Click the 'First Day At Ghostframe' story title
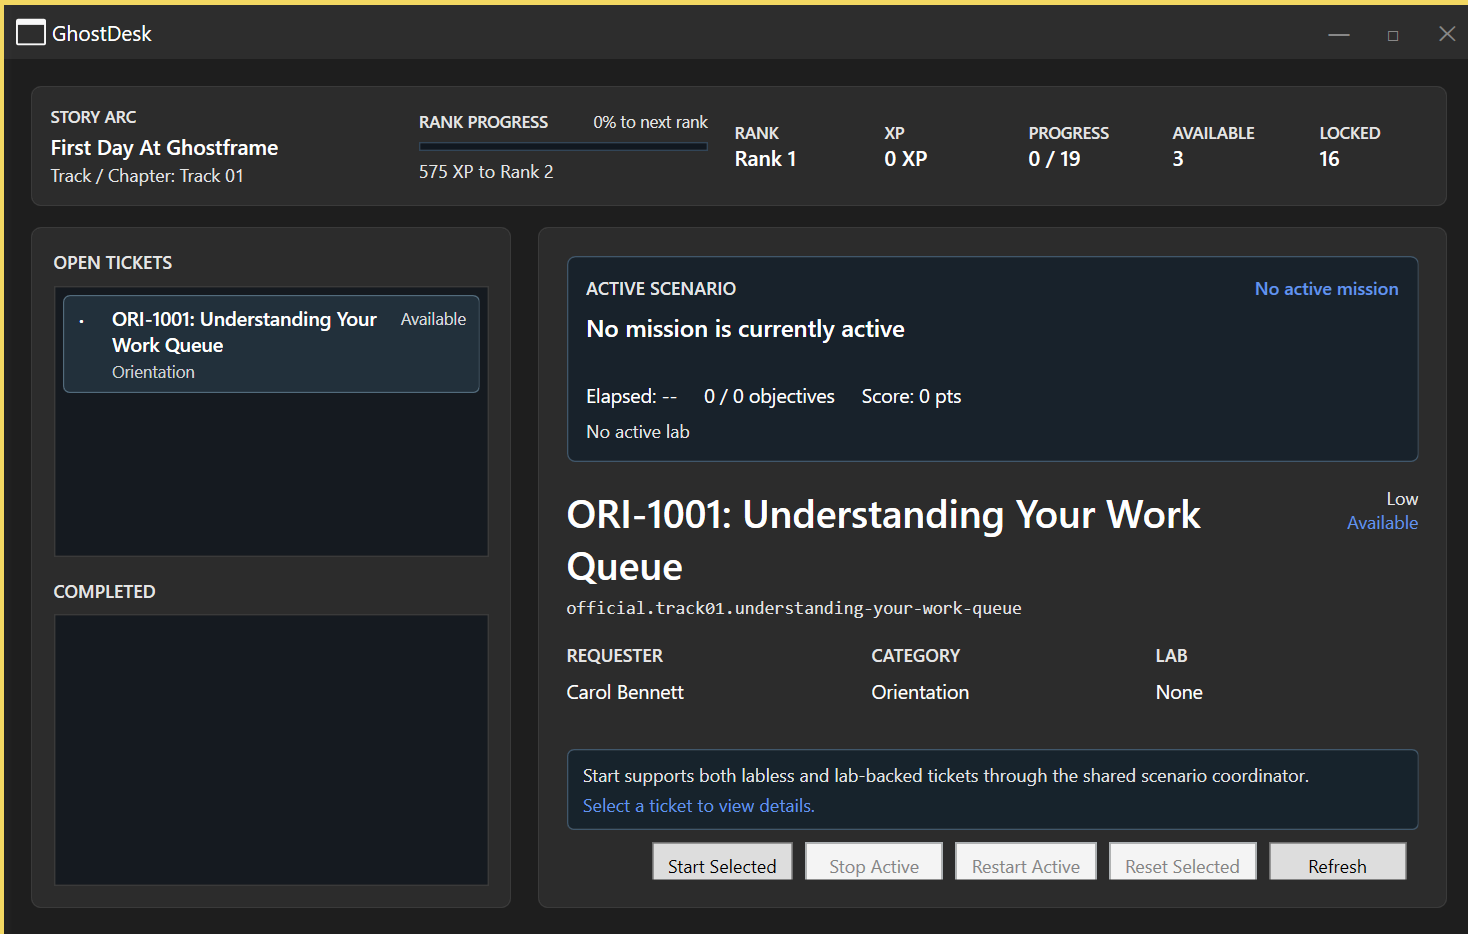The width and height of the screenshot is (1468, 934). pos(164,148)
